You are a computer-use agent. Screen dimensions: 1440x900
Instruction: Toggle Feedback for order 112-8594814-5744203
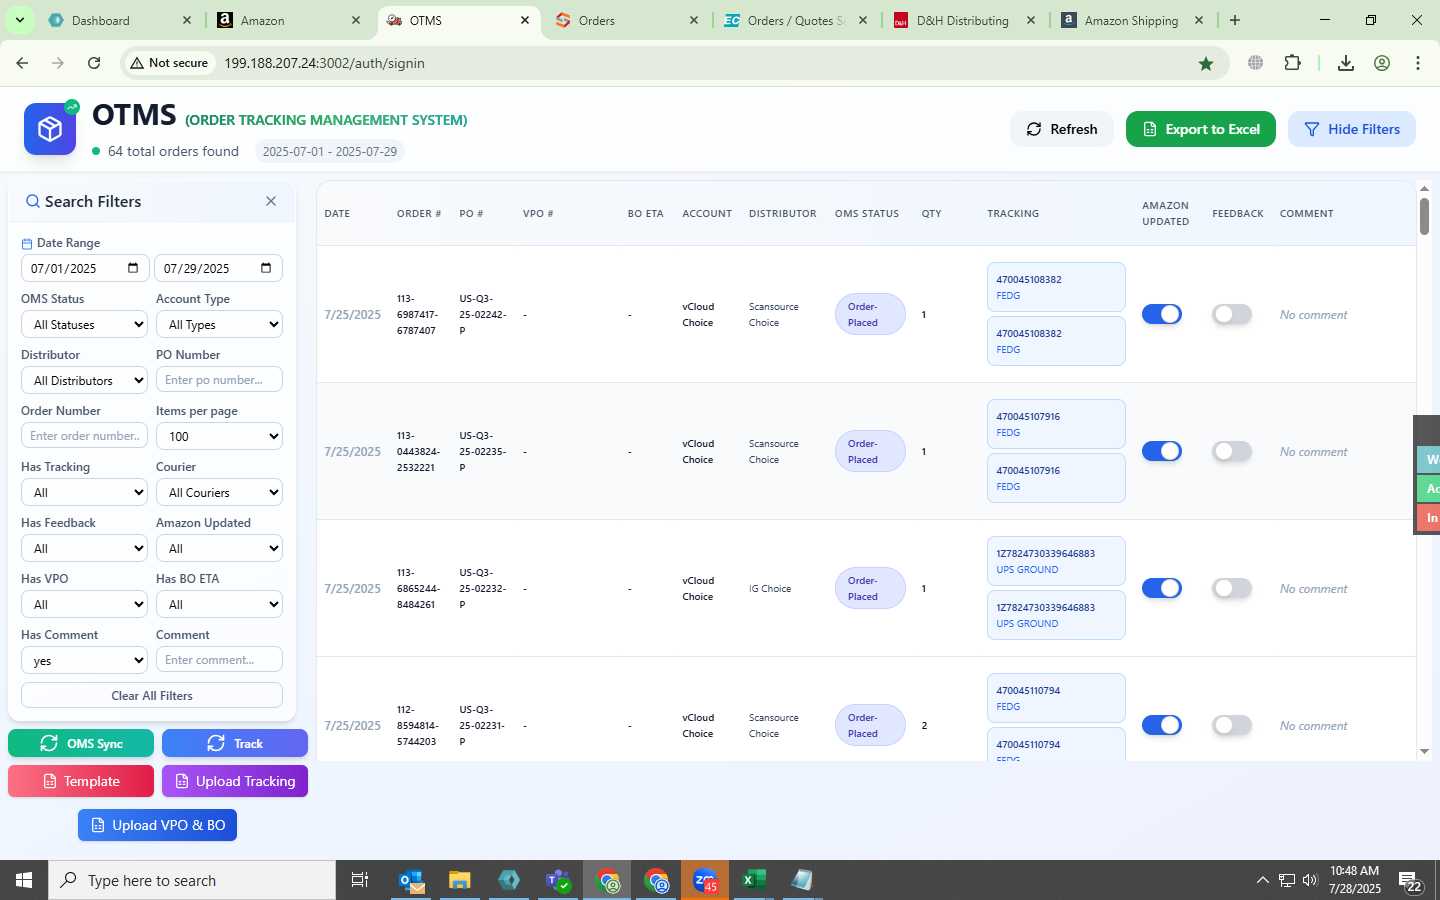[x=1232, y=725]
